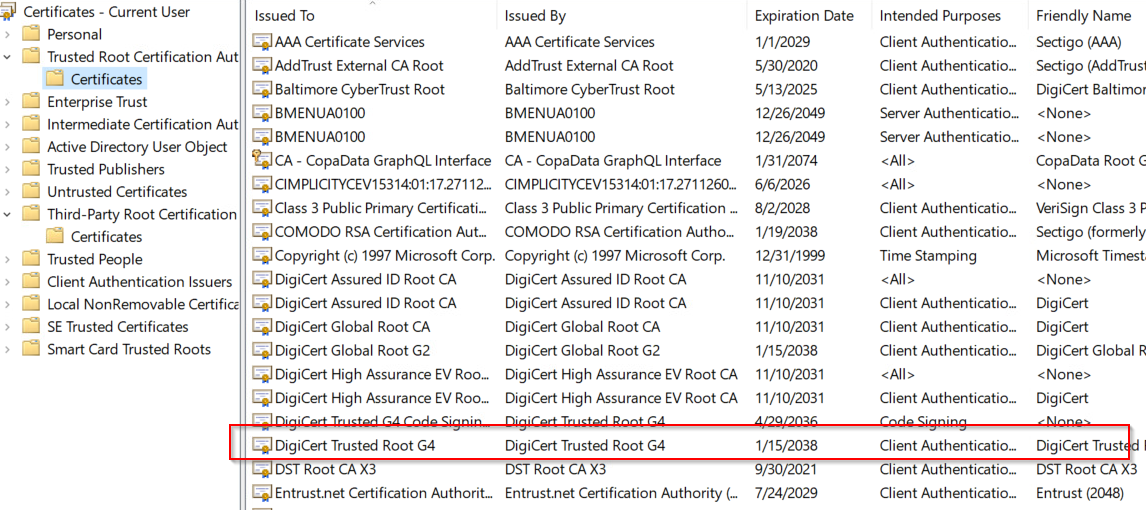Screen dimensions: 1146x510
Task: Click the Certificates - Current User root icon
Action: [x=10, y=12]
